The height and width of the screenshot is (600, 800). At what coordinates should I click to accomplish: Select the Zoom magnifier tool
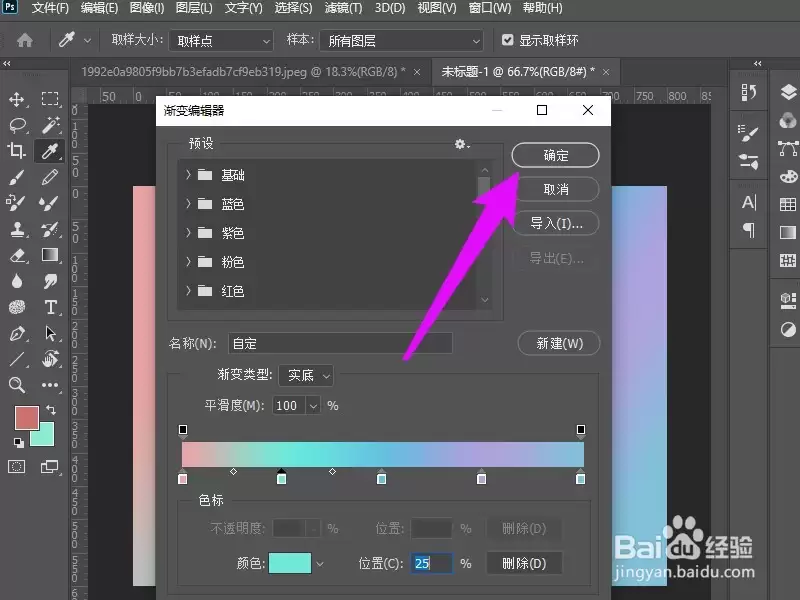17,385
